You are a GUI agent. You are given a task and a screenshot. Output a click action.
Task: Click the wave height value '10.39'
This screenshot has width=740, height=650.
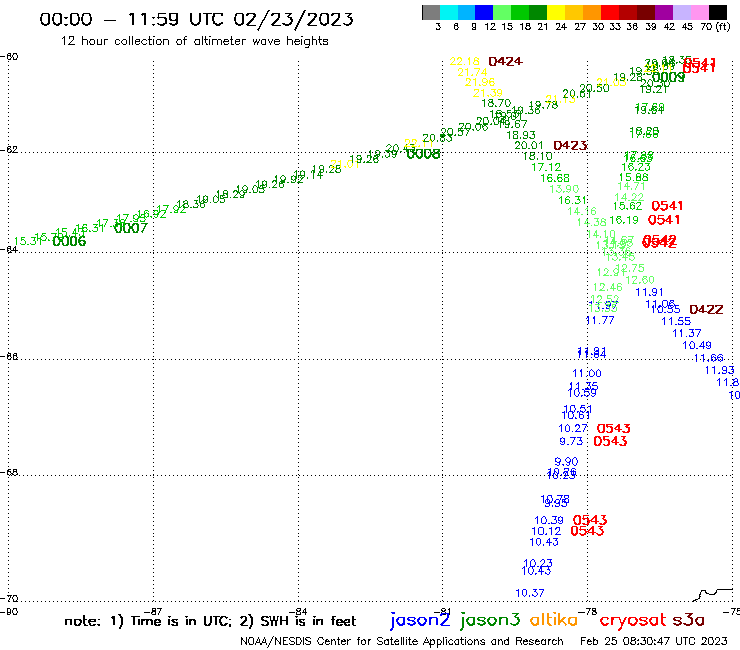tap(548, 520)
